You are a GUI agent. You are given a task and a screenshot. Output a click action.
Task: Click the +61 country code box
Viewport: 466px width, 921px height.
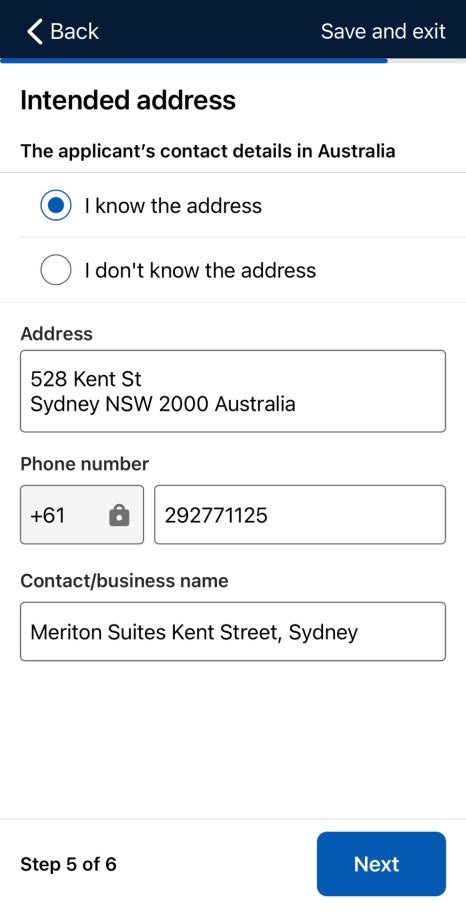[82, 515]
